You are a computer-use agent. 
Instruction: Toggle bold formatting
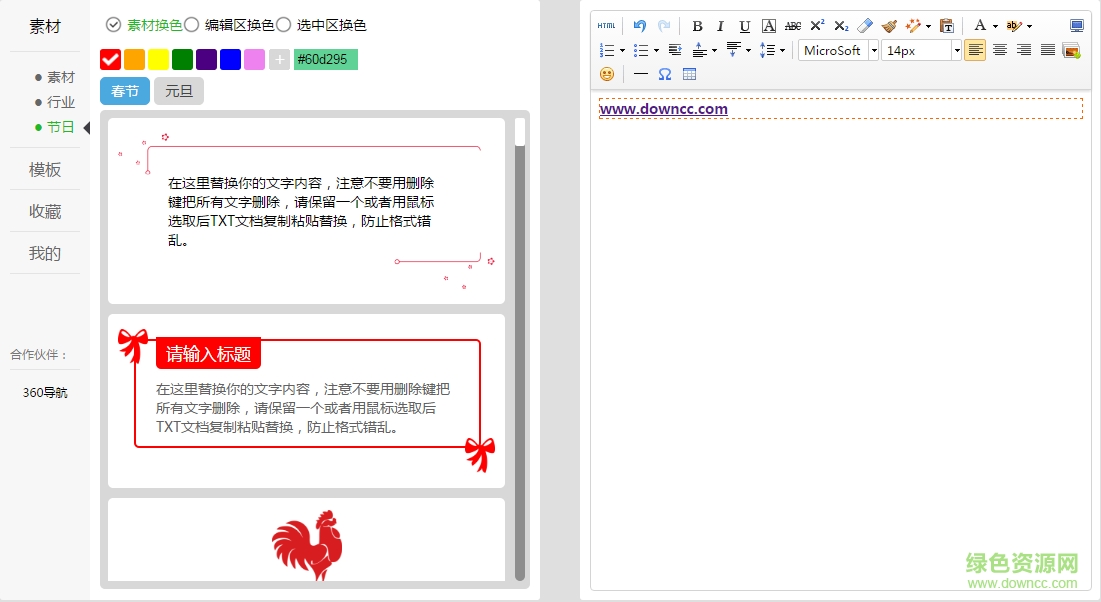[x=698, y=25]
